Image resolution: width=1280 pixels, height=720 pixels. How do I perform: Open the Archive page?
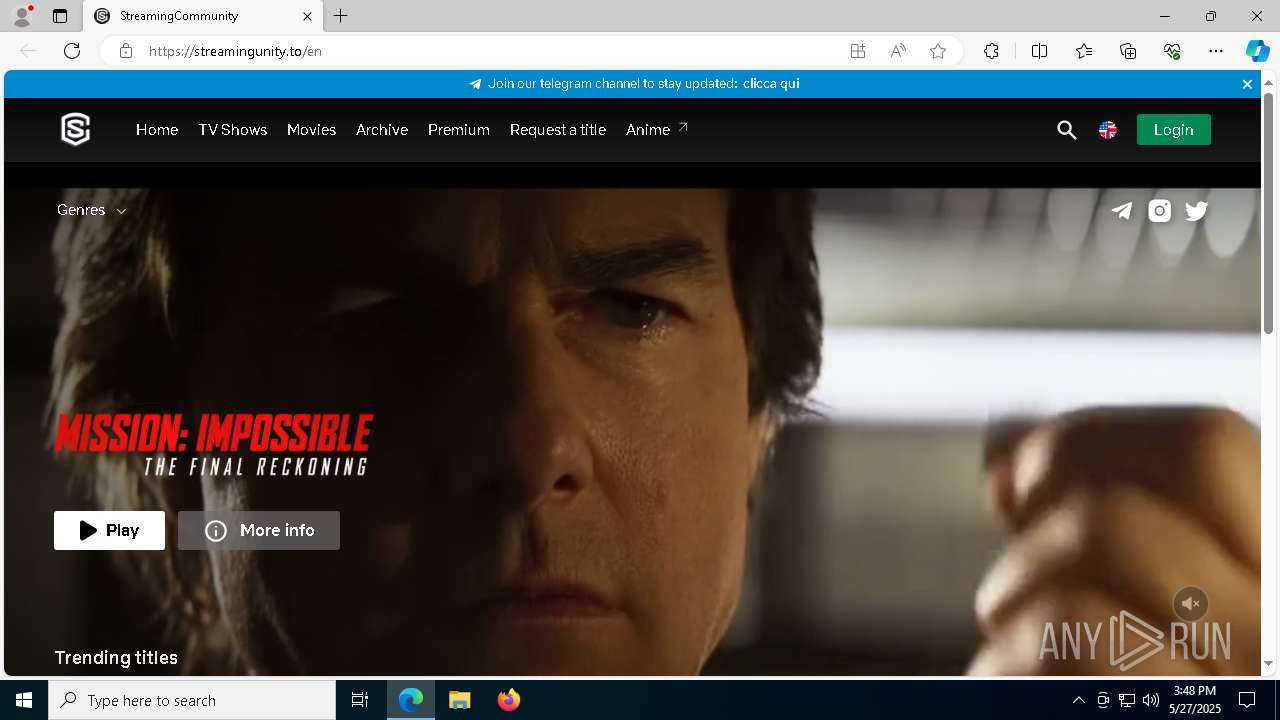(x=382, y=130)
